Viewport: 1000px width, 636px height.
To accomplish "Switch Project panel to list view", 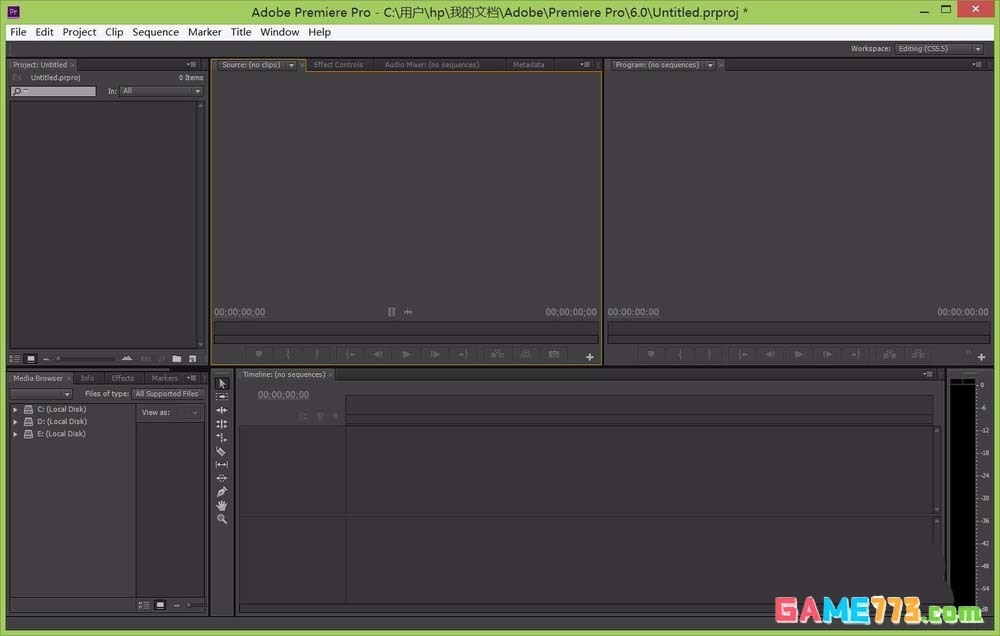I will [x=15, y=359].
